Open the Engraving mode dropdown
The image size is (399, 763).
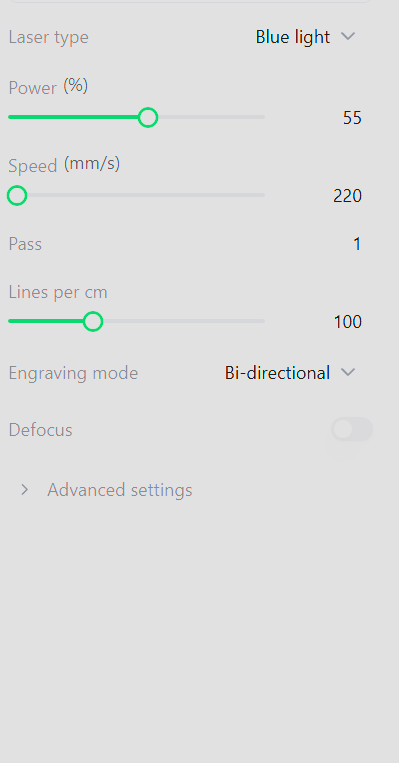coord(290,373)
